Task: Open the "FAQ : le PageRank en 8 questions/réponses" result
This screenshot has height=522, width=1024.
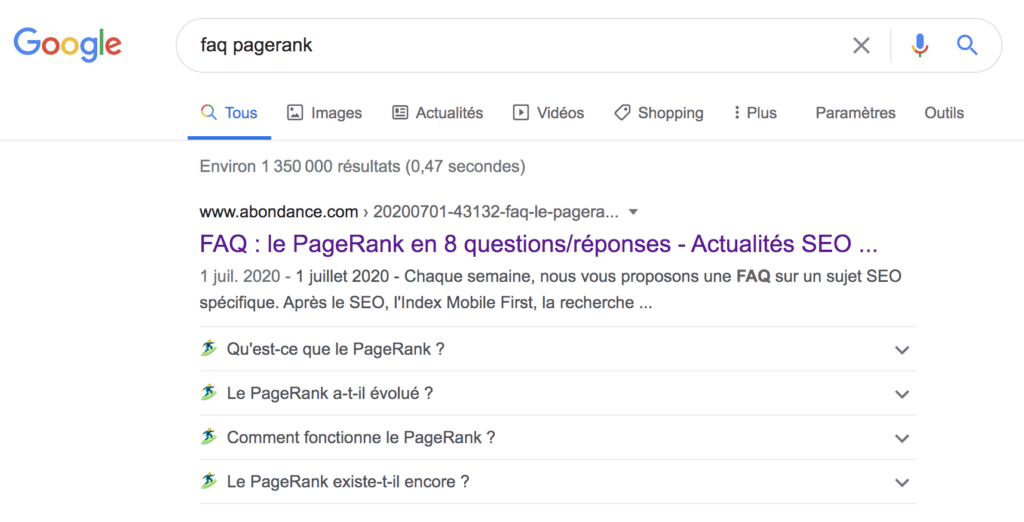Action: [x=538, y=244]
